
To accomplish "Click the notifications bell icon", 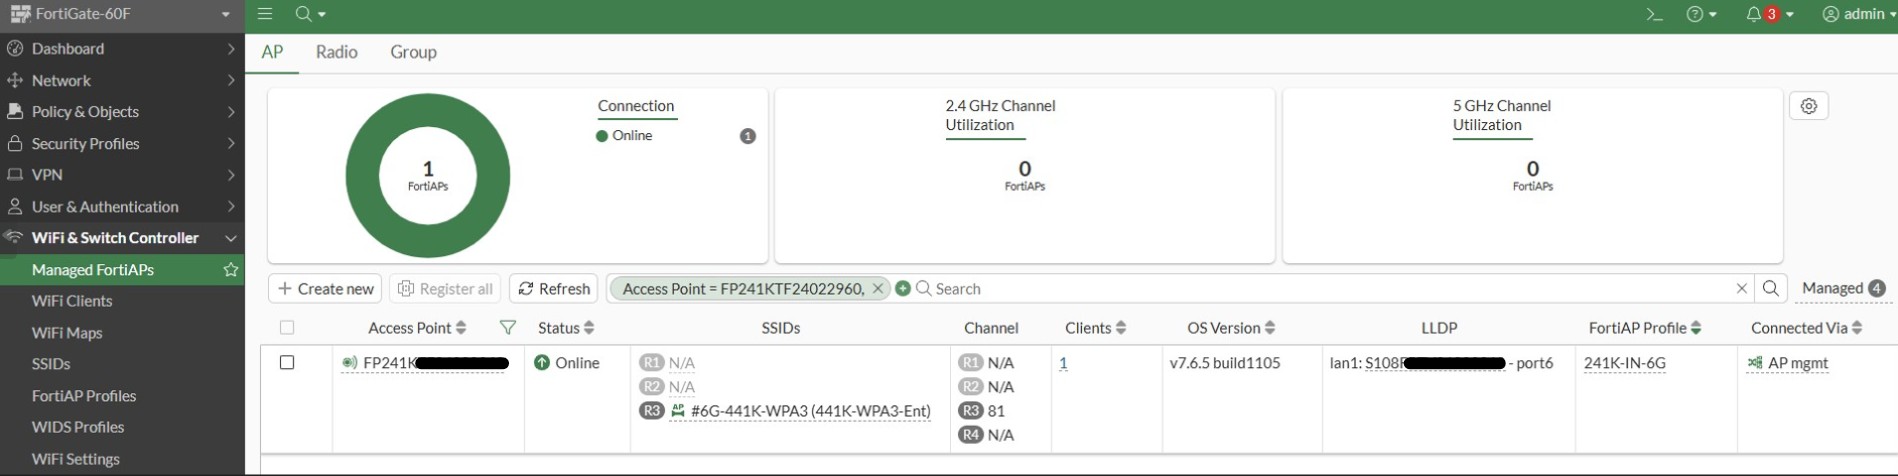I will tap(1753, 14).
